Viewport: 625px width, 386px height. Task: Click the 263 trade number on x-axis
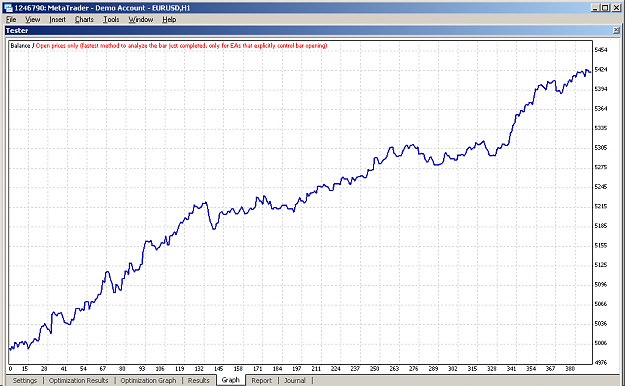(x=394, y=369)
